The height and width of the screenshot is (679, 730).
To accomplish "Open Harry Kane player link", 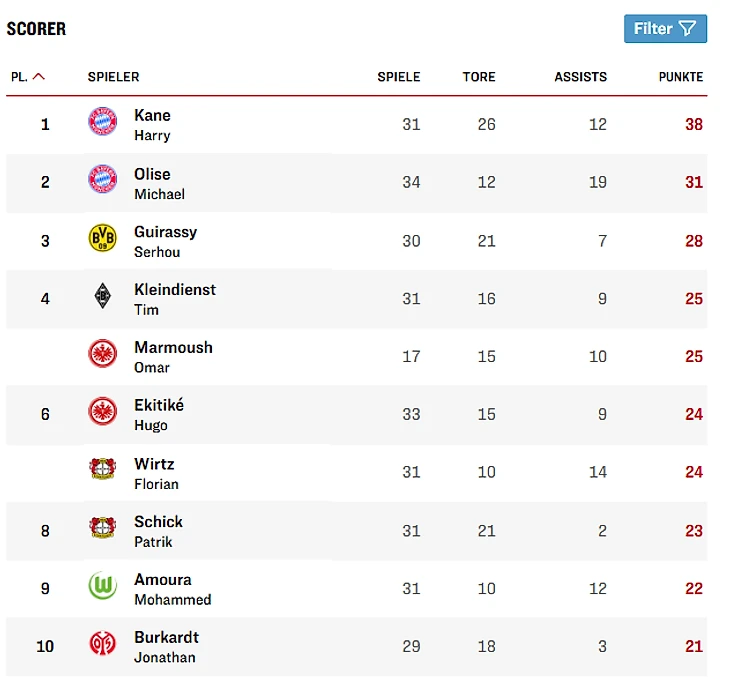I will [152, 125].
